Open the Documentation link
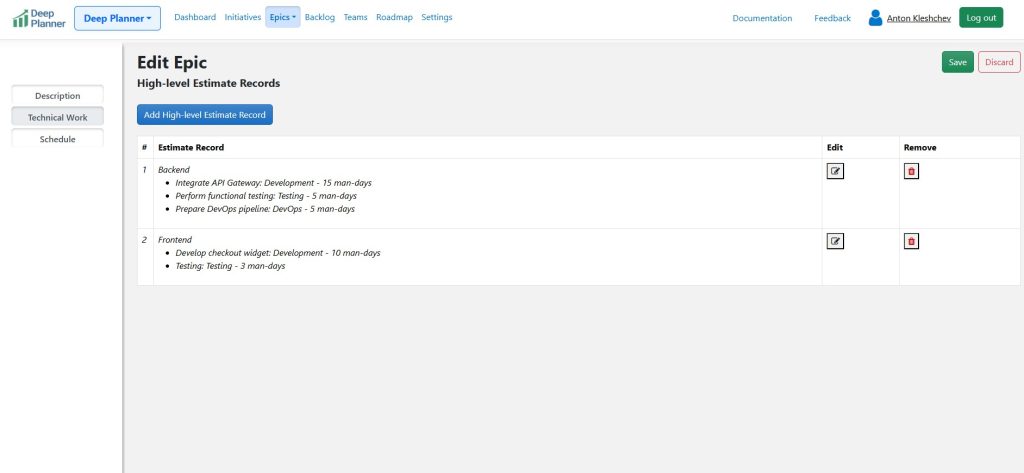This screenshot has width=1024, height=473. point(762,18)
